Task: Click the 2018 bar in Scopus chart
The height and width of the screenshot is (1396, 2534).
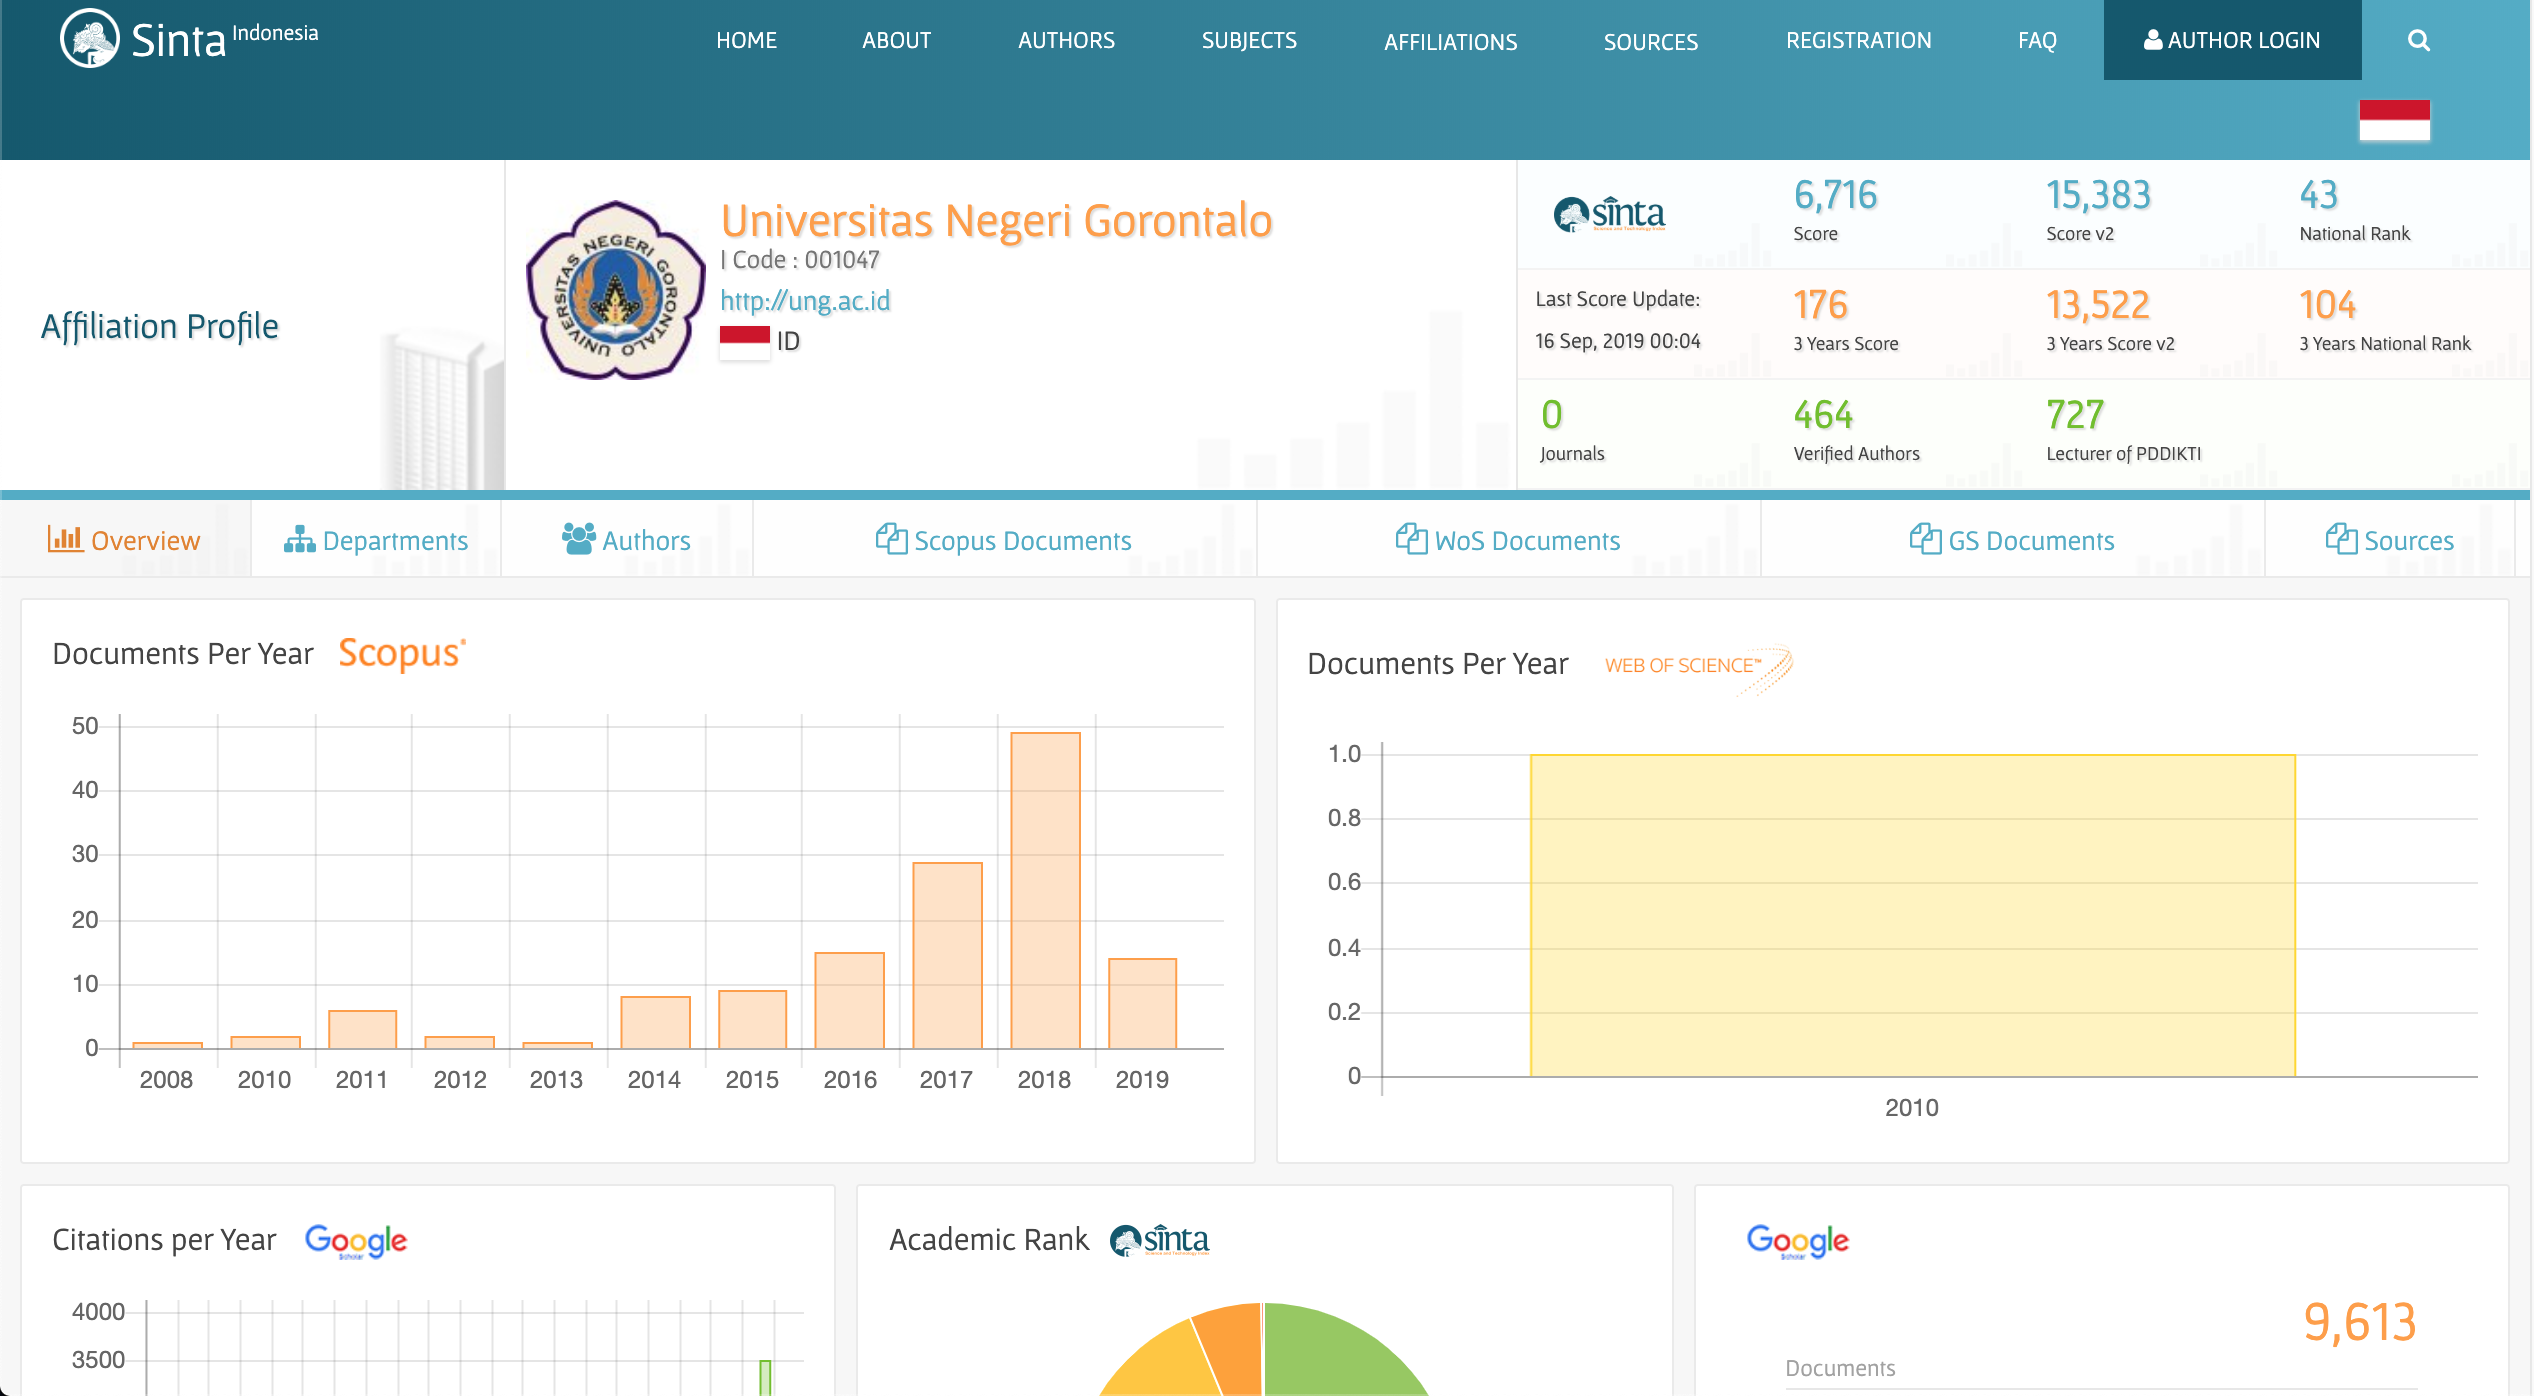Action: [1045, 890]
